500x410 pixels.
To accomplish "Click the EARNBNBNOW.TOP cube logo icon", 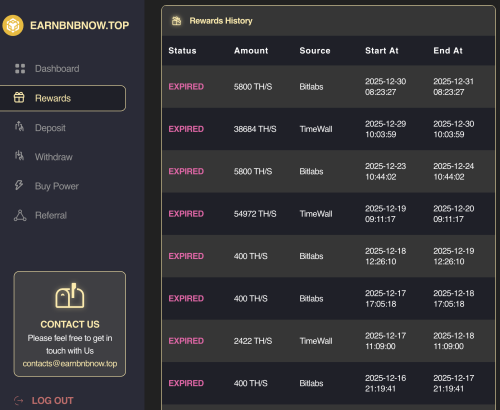I will click(13, 25).
